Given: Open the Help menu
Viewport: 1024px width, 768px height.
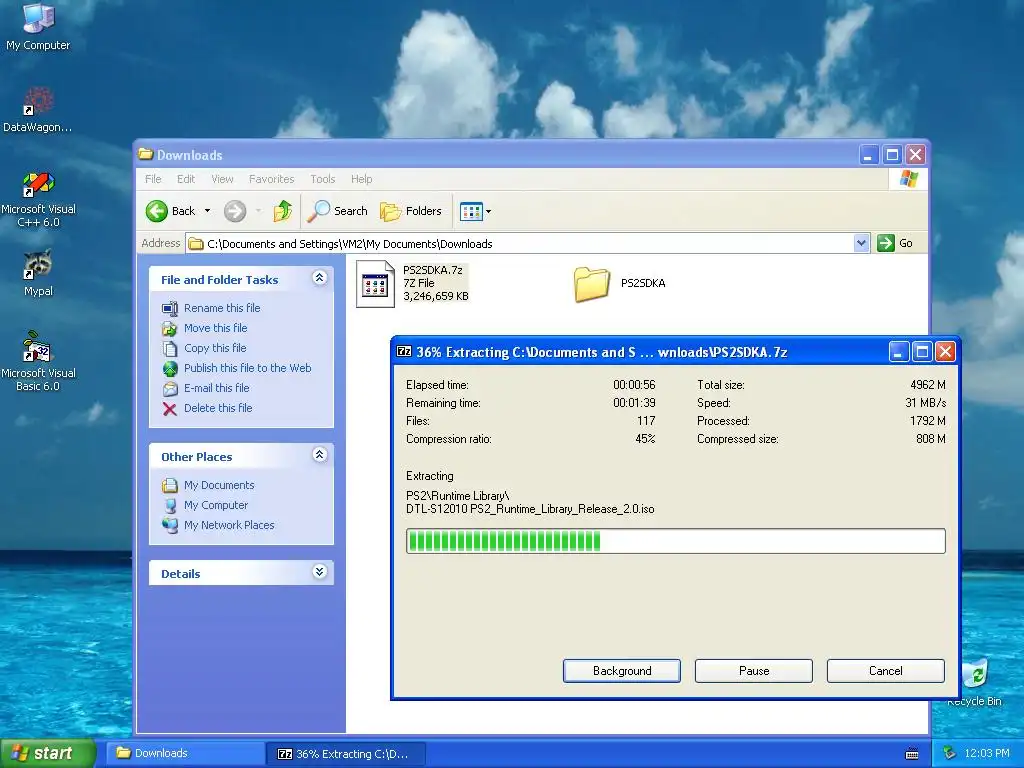Looking at the screenshot, I should click(x=361, y=179).
